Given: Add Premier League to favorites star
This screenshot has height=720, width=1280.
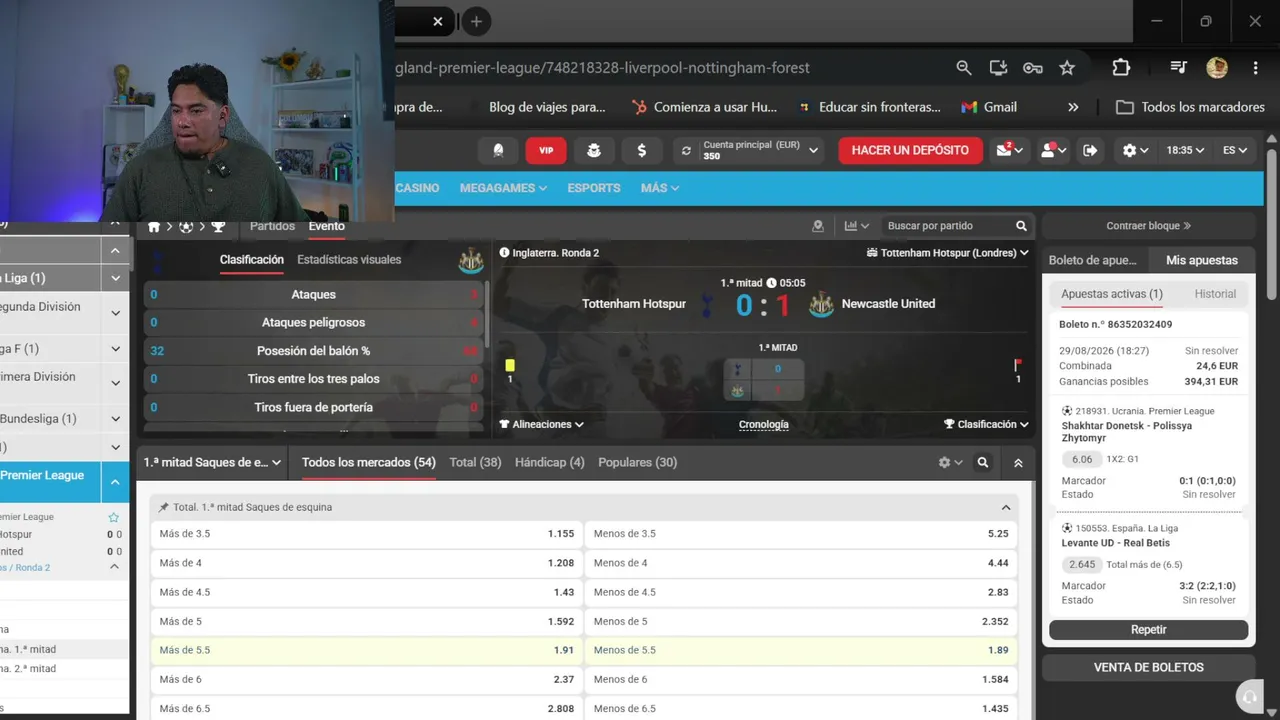Looking at the screenshot, I should [x=113, y=517].
